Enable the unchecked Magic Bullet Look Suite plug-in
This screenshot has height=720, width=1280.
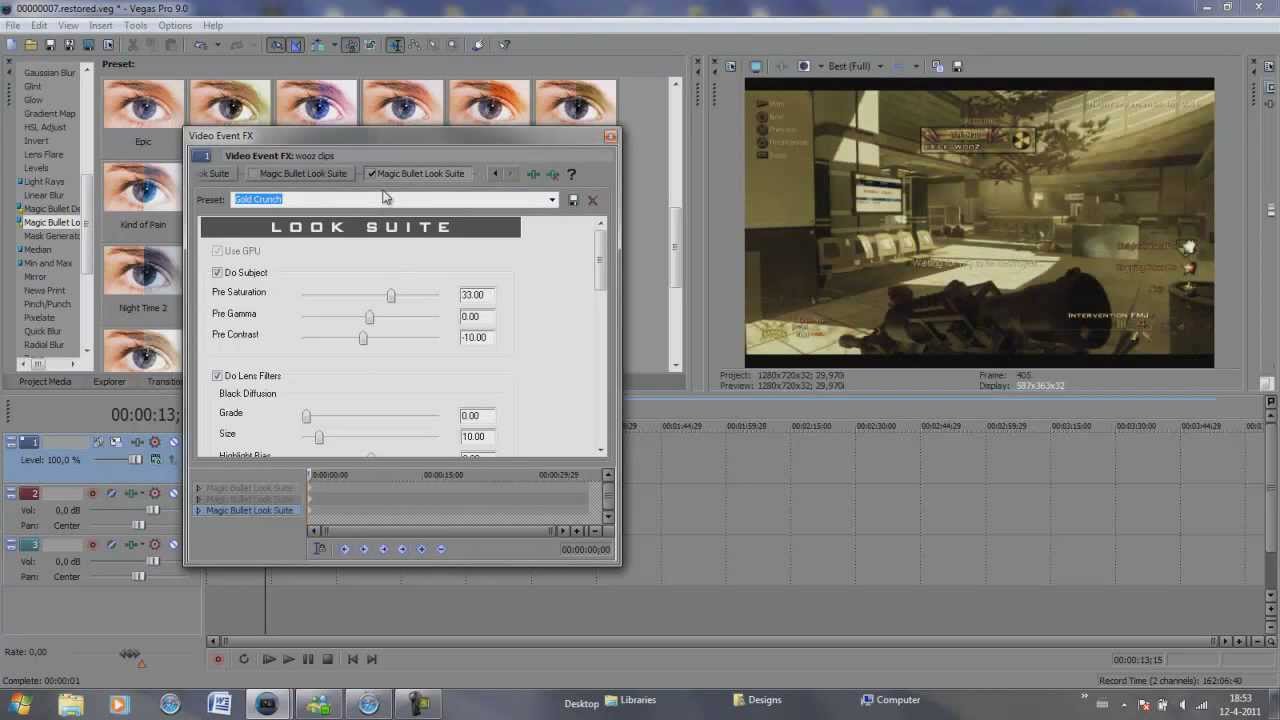click(254, 174)
